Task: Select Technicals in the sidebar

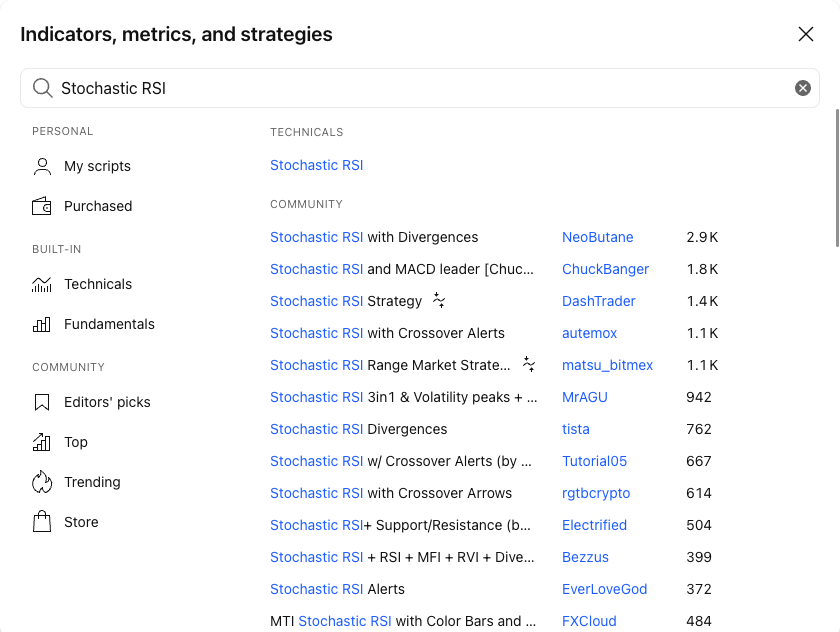Action: (x=98, y=284)
